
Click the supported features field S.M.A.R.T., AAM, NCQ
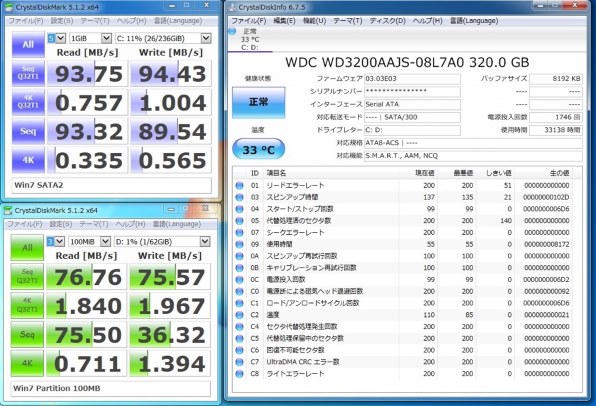pyautogui.click(x=473, y=156)
